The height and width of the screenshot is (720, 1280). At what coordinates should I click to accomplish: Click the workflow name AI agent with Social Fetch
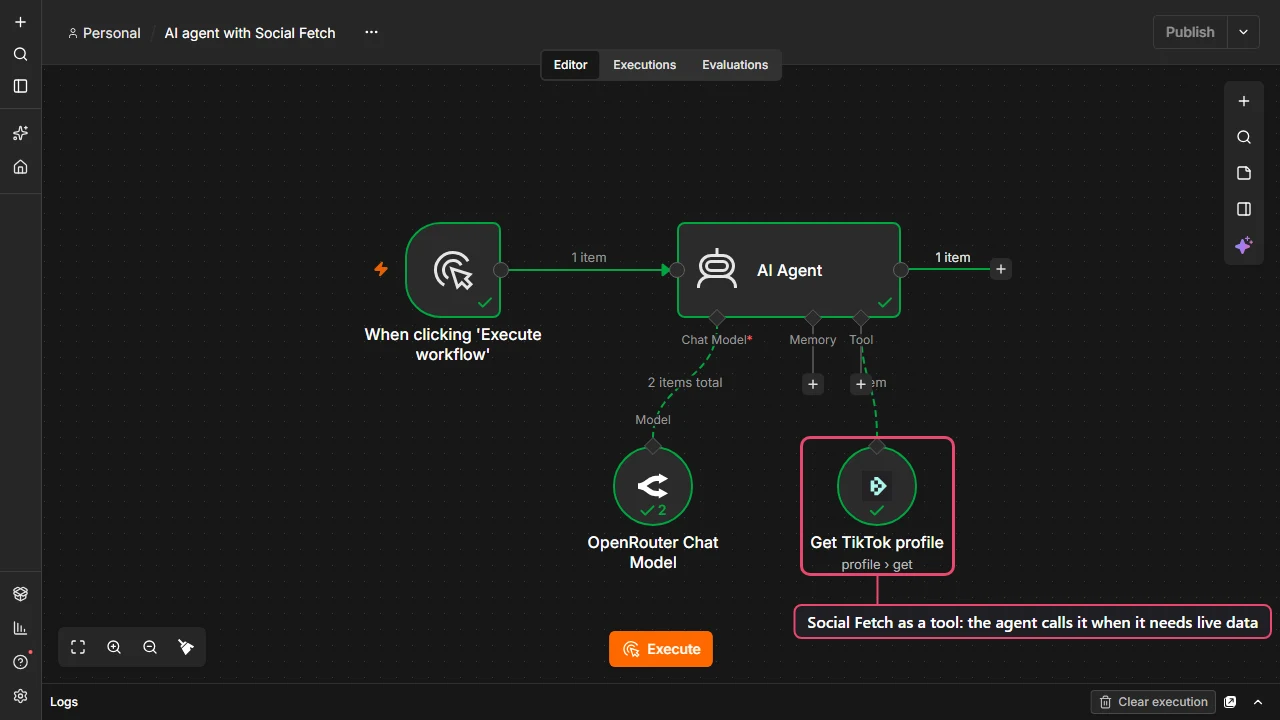click(x=250, y=33)
